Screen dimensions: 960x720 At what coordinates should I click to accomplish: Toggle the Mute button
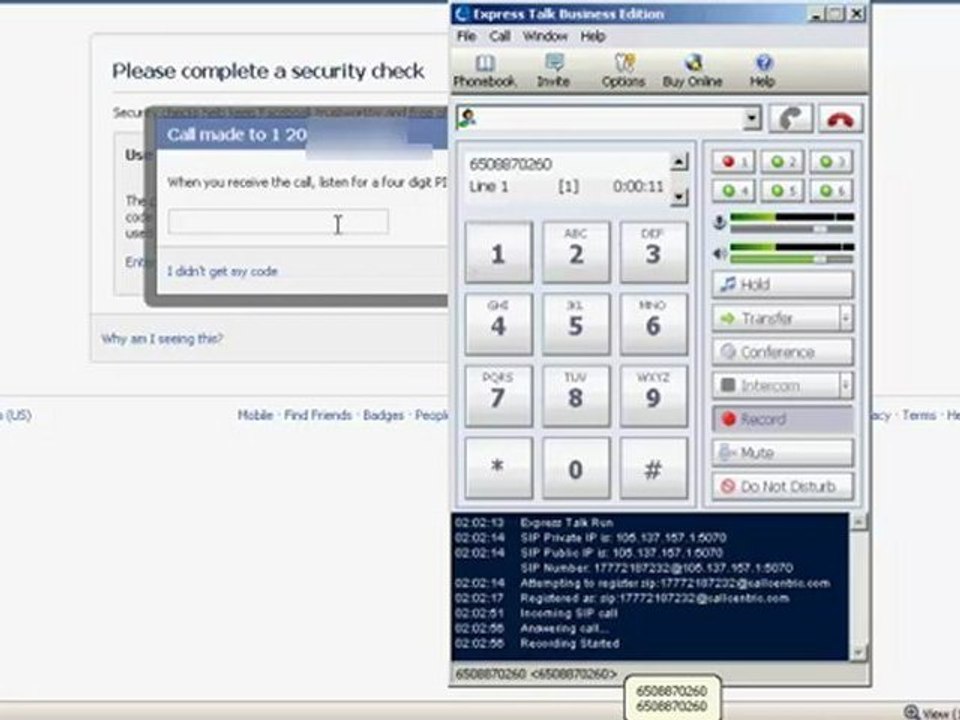pyautogui.click(x=782, y=453)
